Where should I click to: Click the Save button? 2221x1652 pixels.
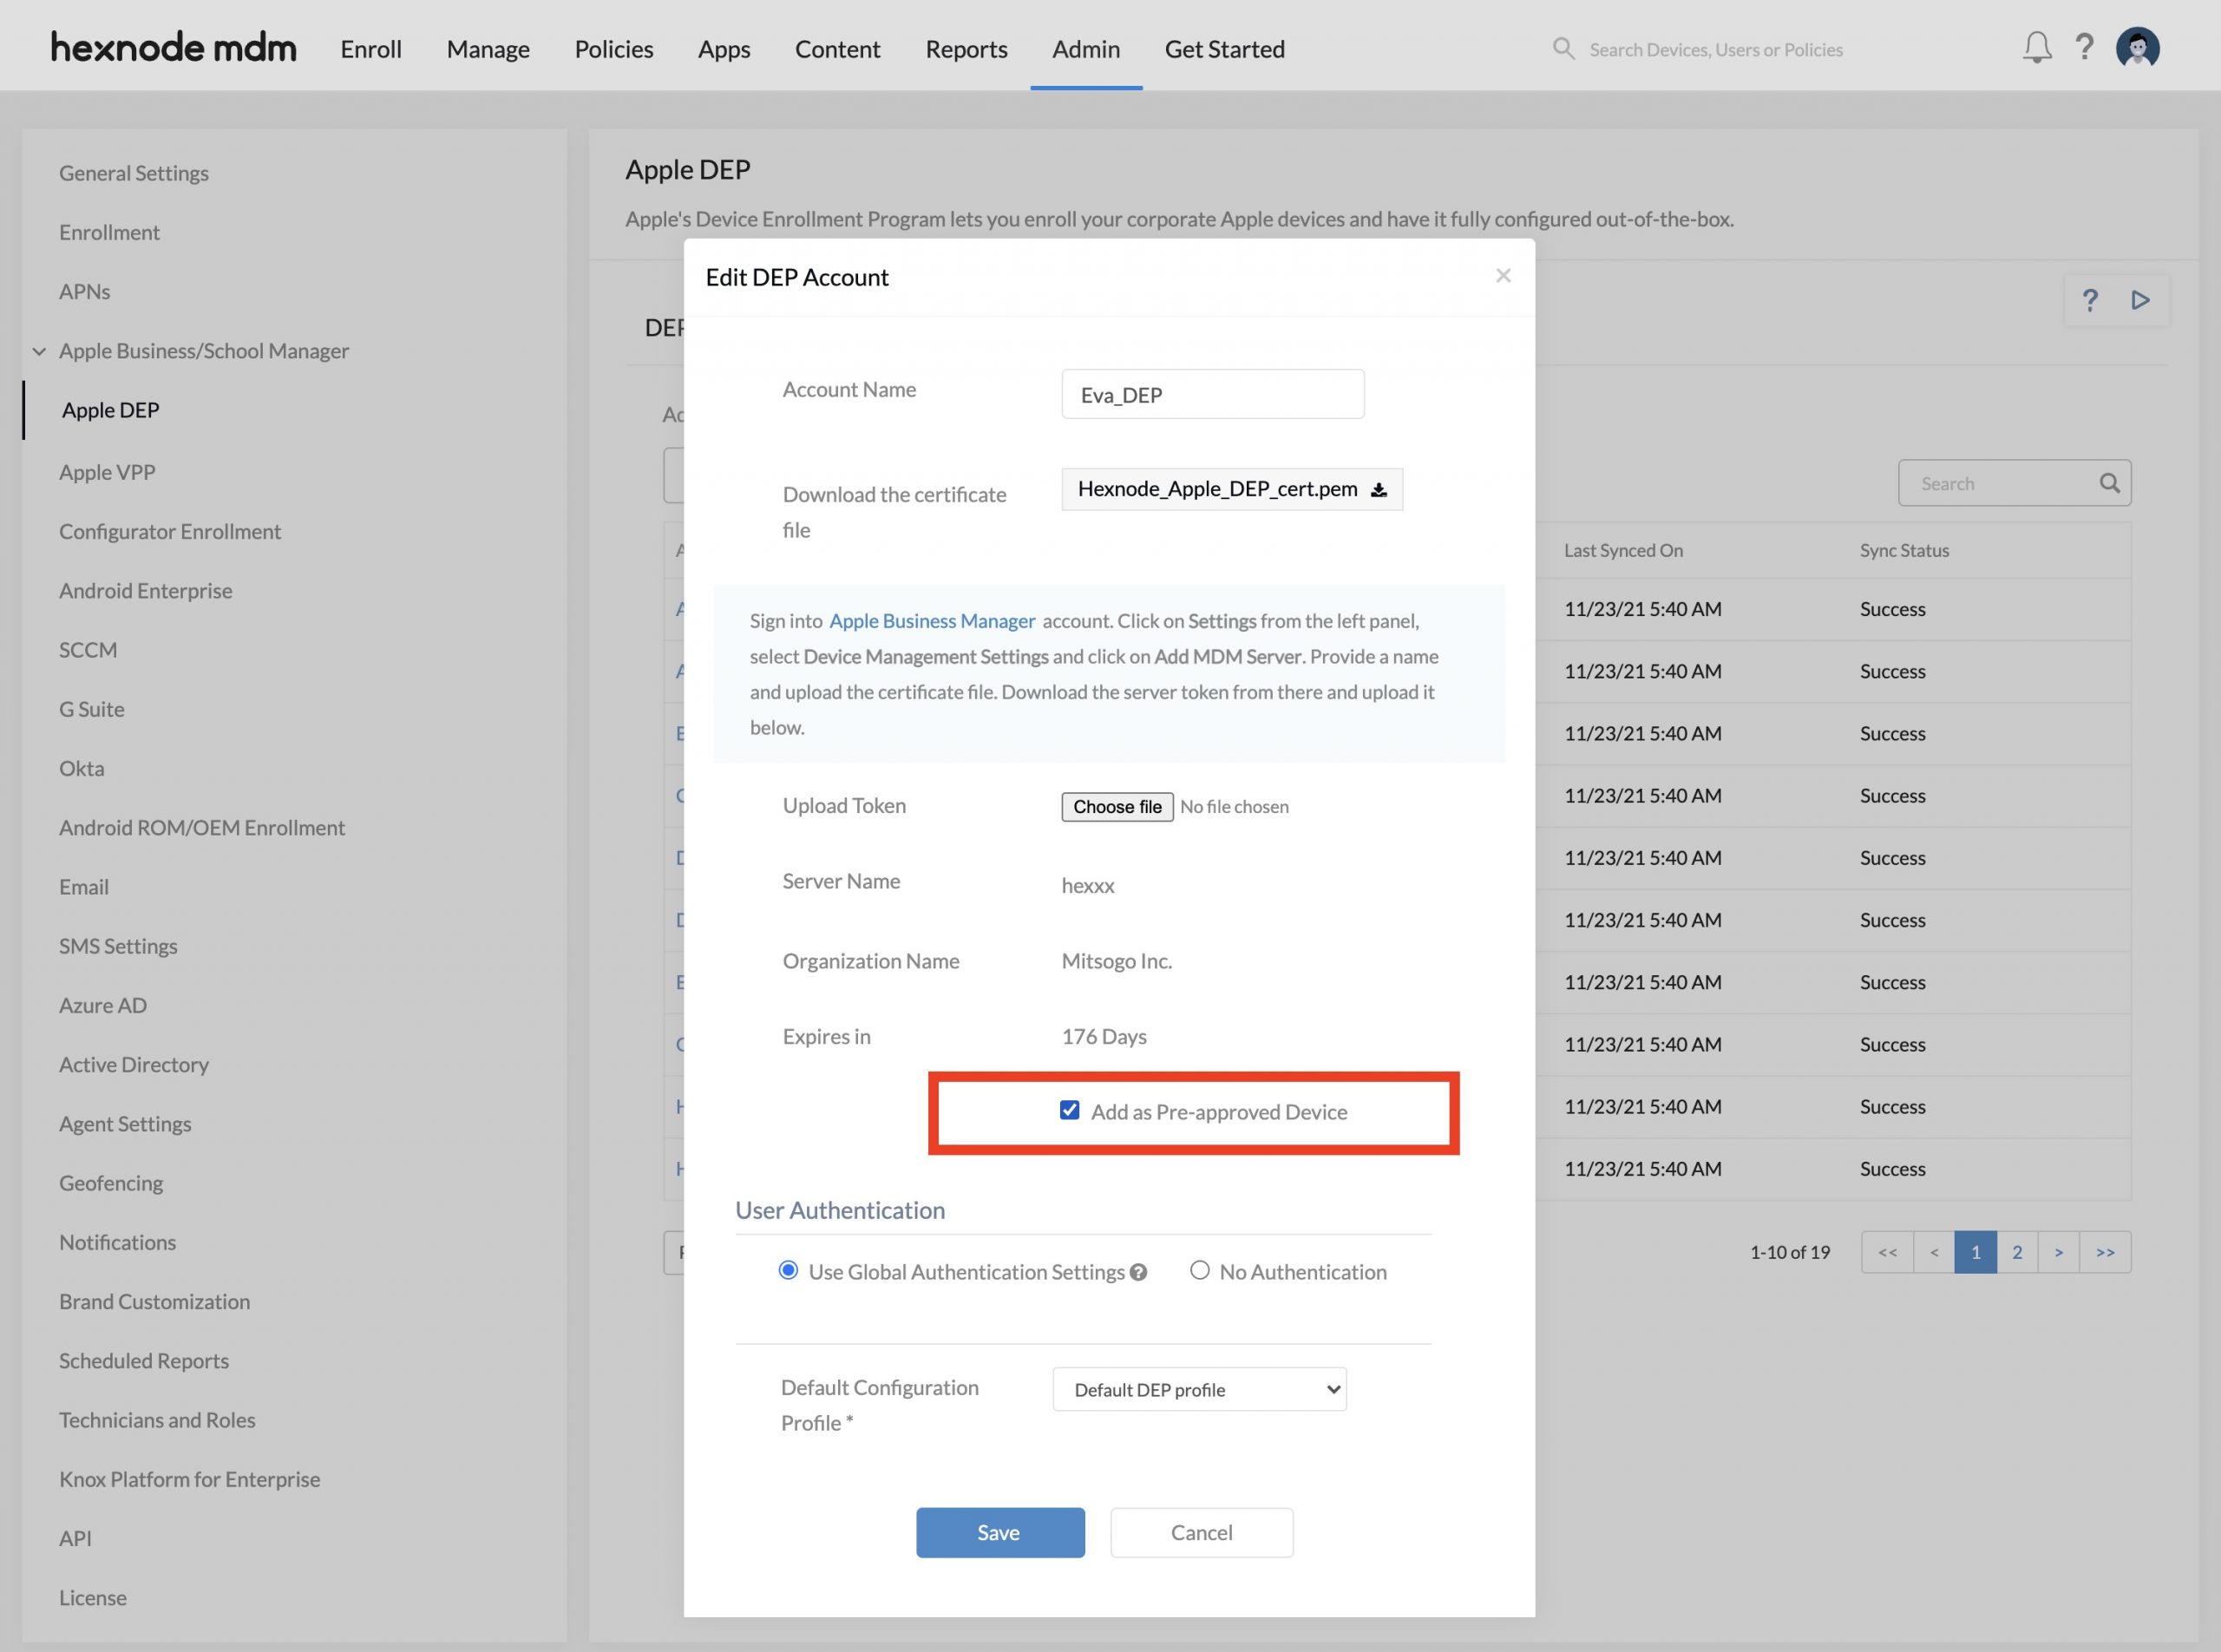point(1000,1532)
